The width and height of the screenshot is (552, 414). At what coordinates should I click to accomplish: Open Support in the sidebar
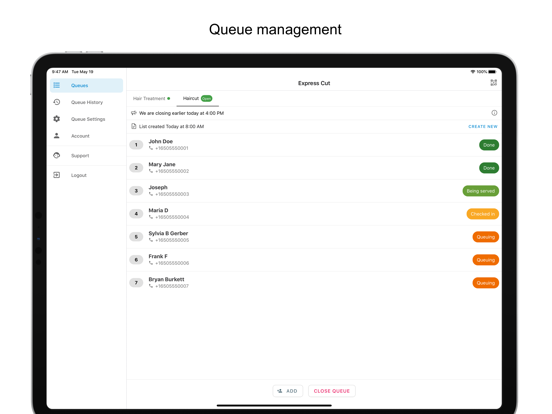[86, 156]
